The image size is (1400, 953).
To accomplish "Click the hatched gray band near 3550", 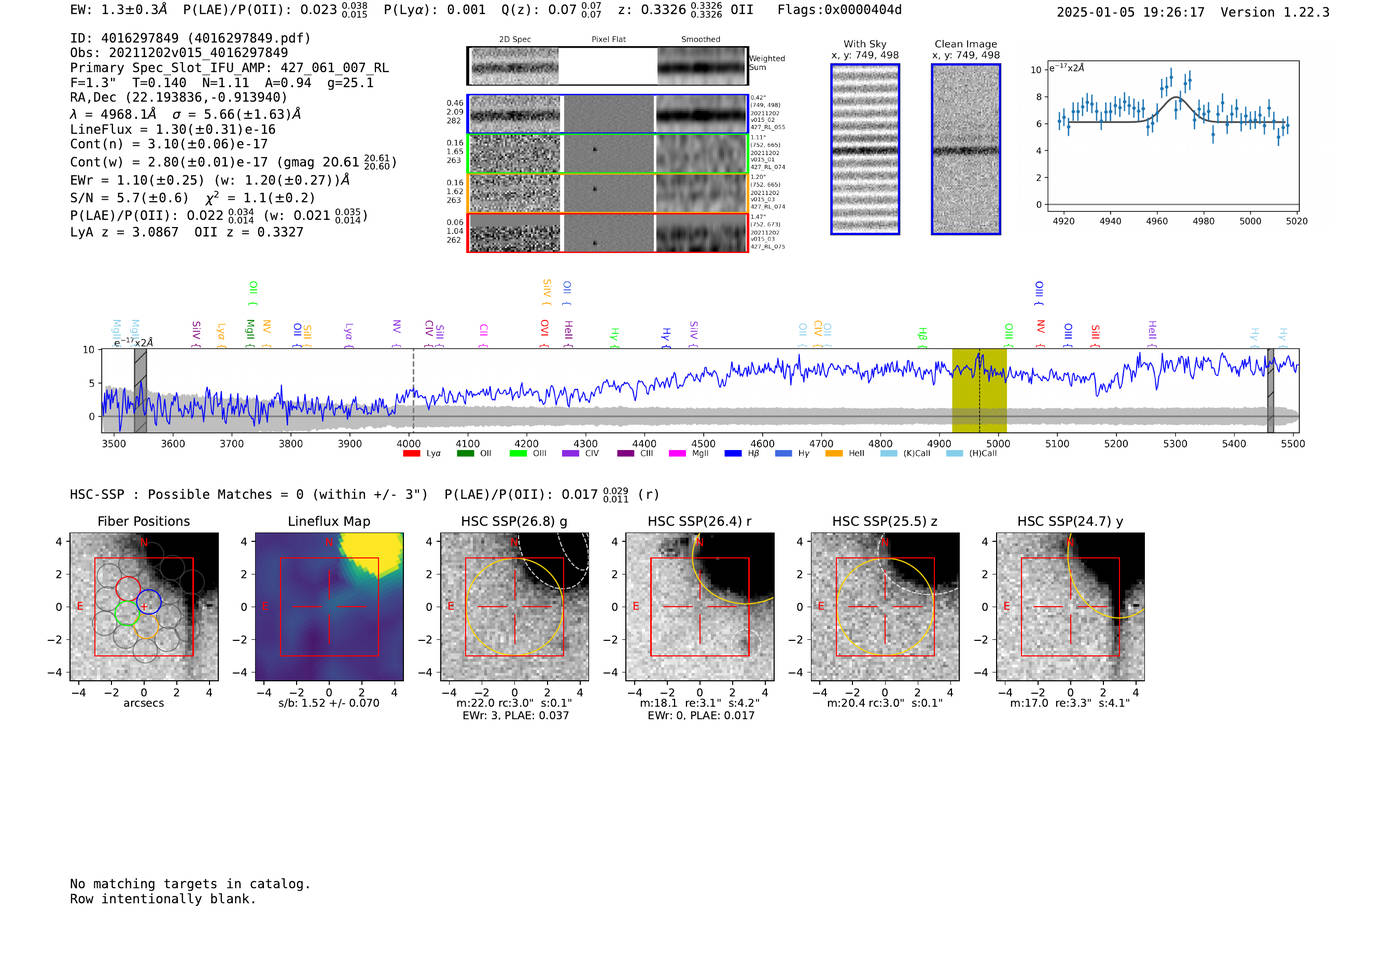I will (x=140, y=391).
